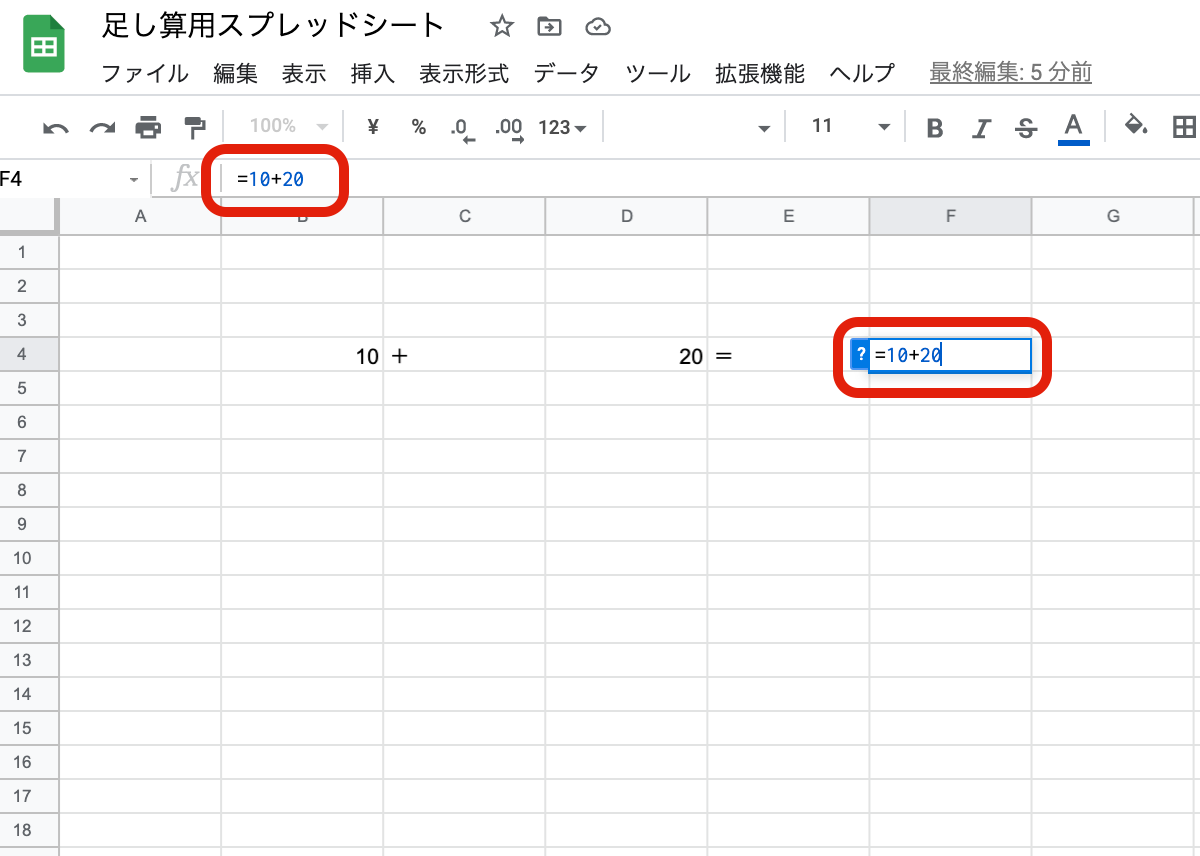Screen dimensions: 1200x856
Task: Open the Google Sheets home icon
Action: (44, 46)
